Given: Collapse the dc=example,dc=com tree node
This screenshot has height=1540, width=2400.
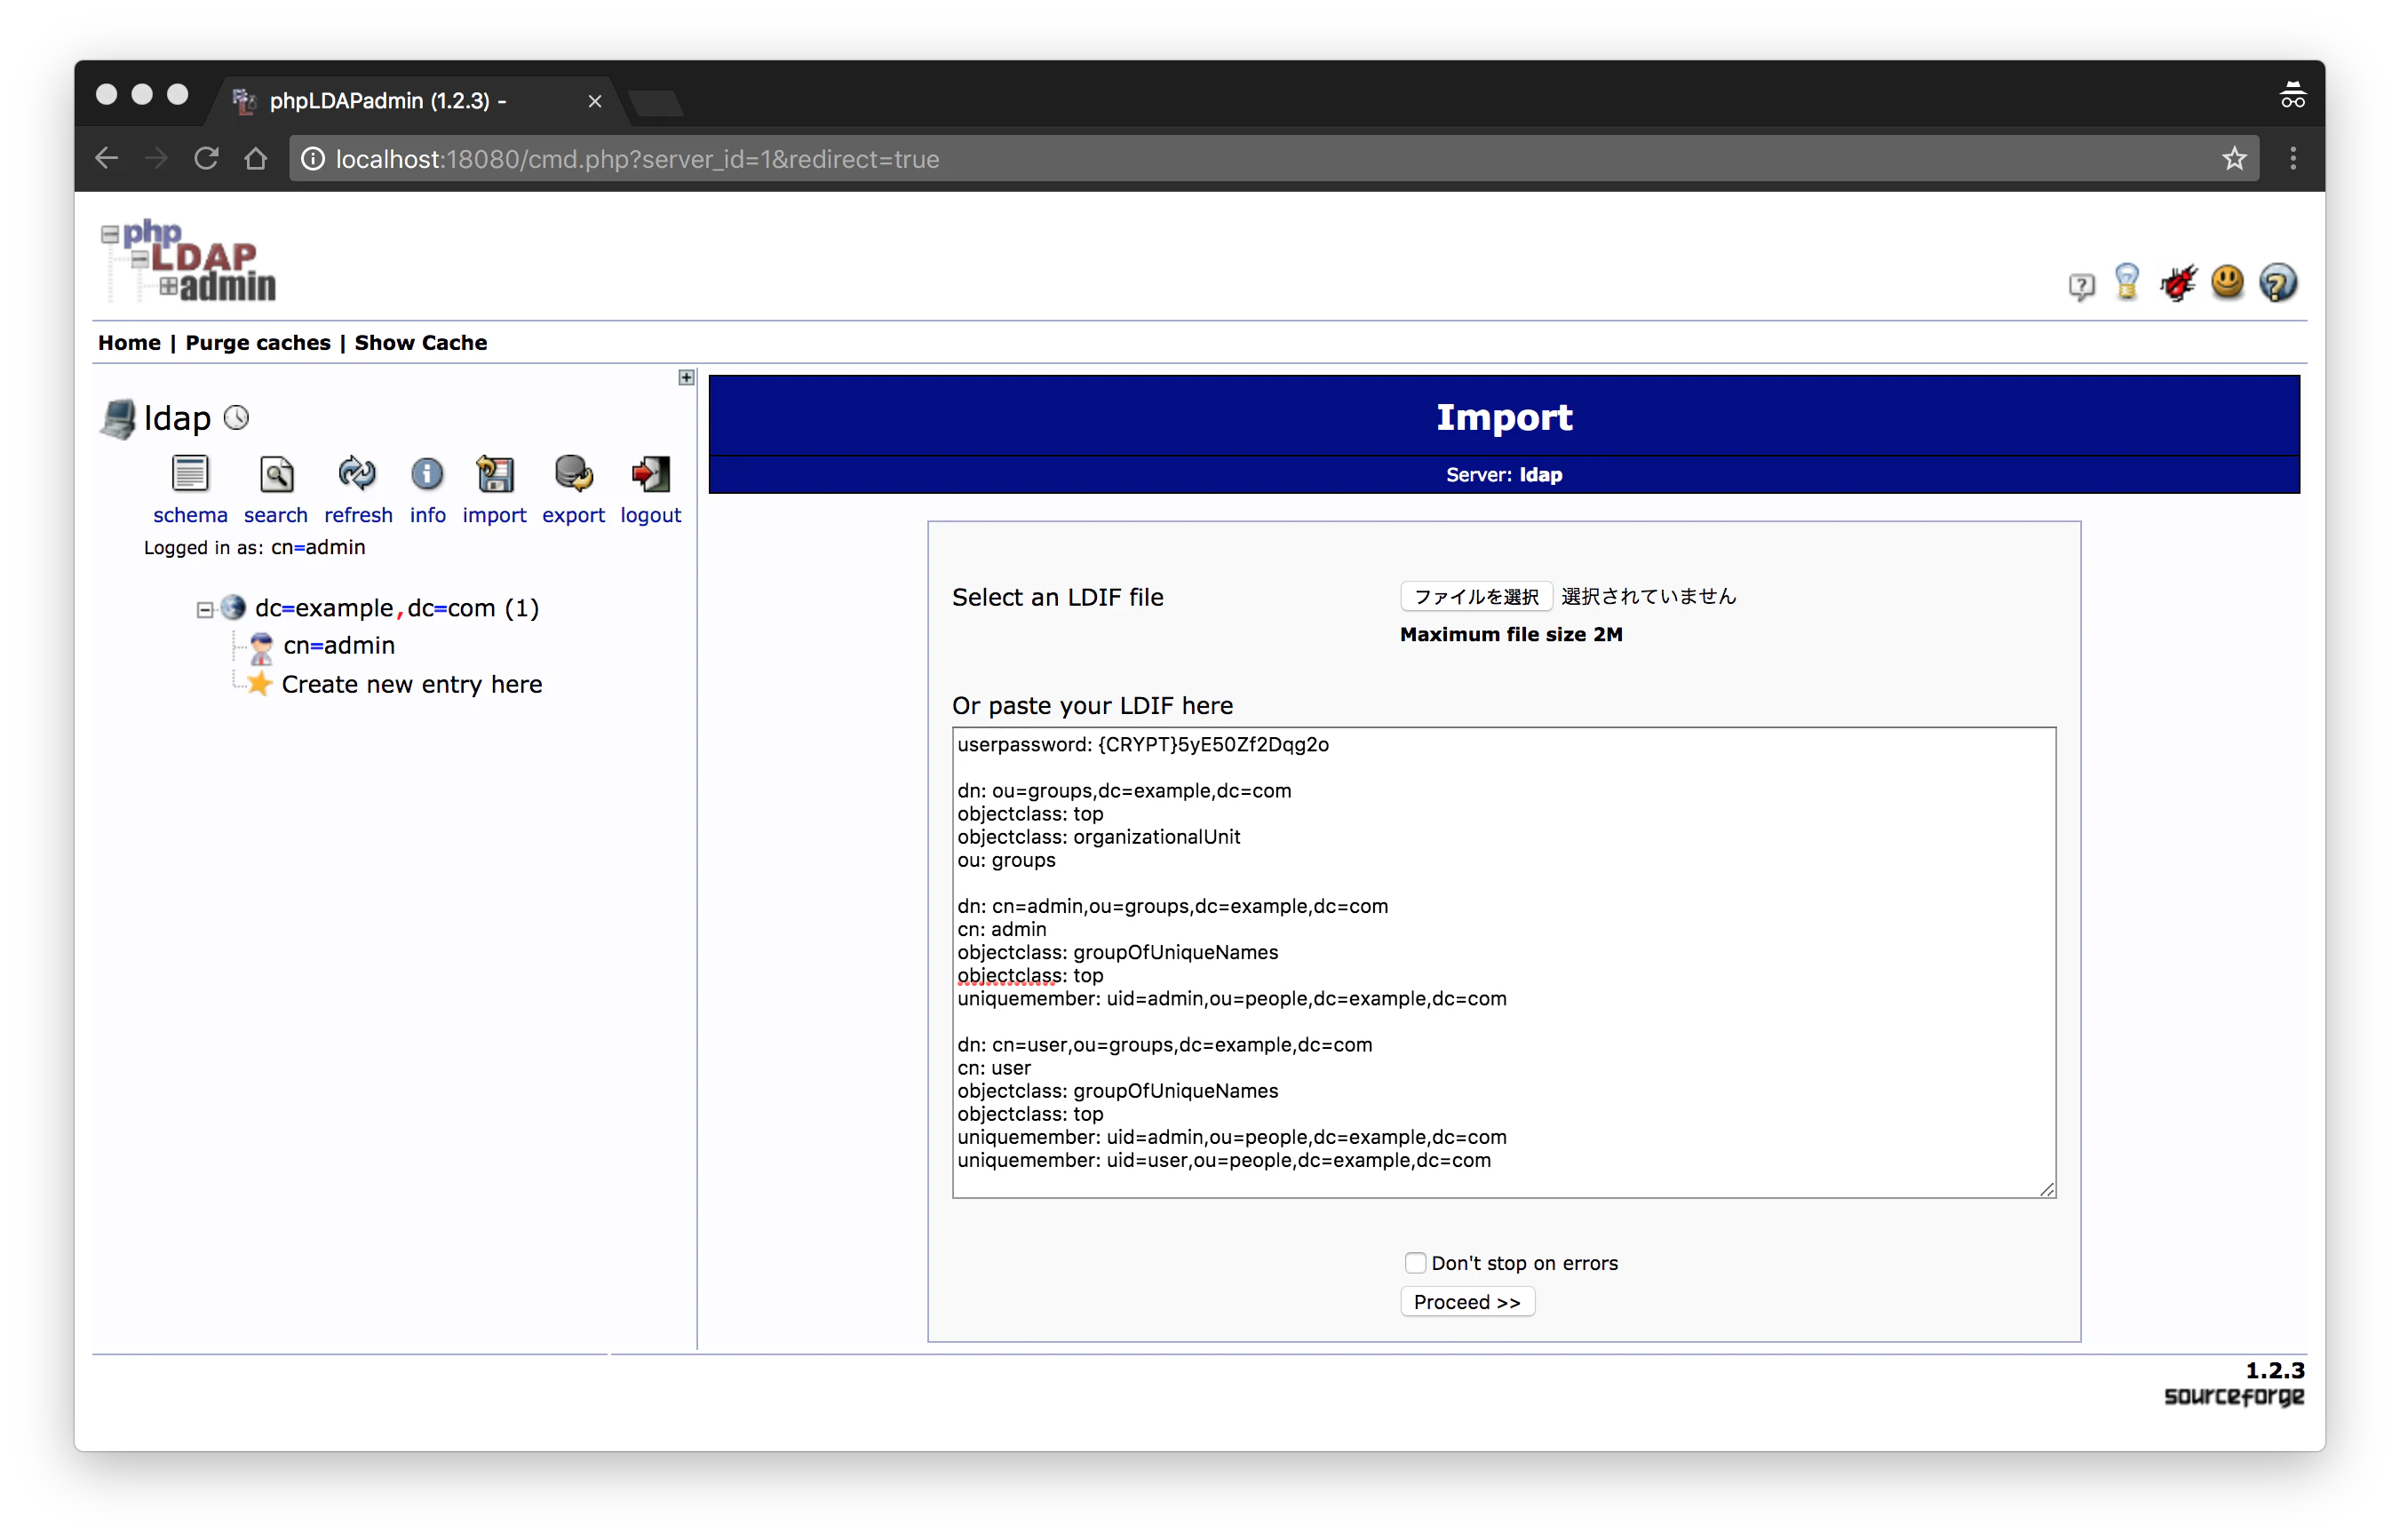Looking at the screenshot, I should [x=205, y=609].
